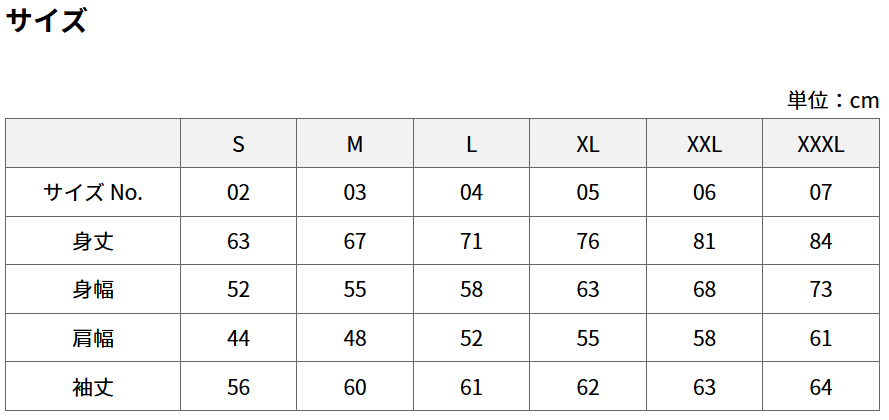Screen dimensions: 889x420
Task: Select 身幅 value 73 for XXXL
Action: click(x=821, y=290)
